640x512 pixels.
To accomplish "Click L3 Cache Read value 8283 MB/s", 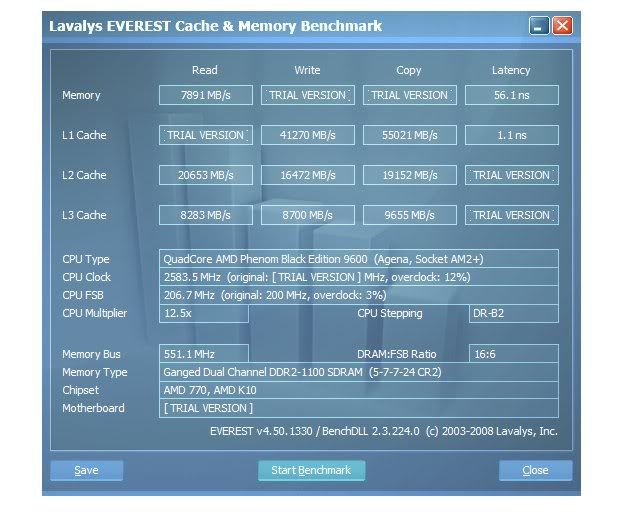I will [x=206, y=215].
